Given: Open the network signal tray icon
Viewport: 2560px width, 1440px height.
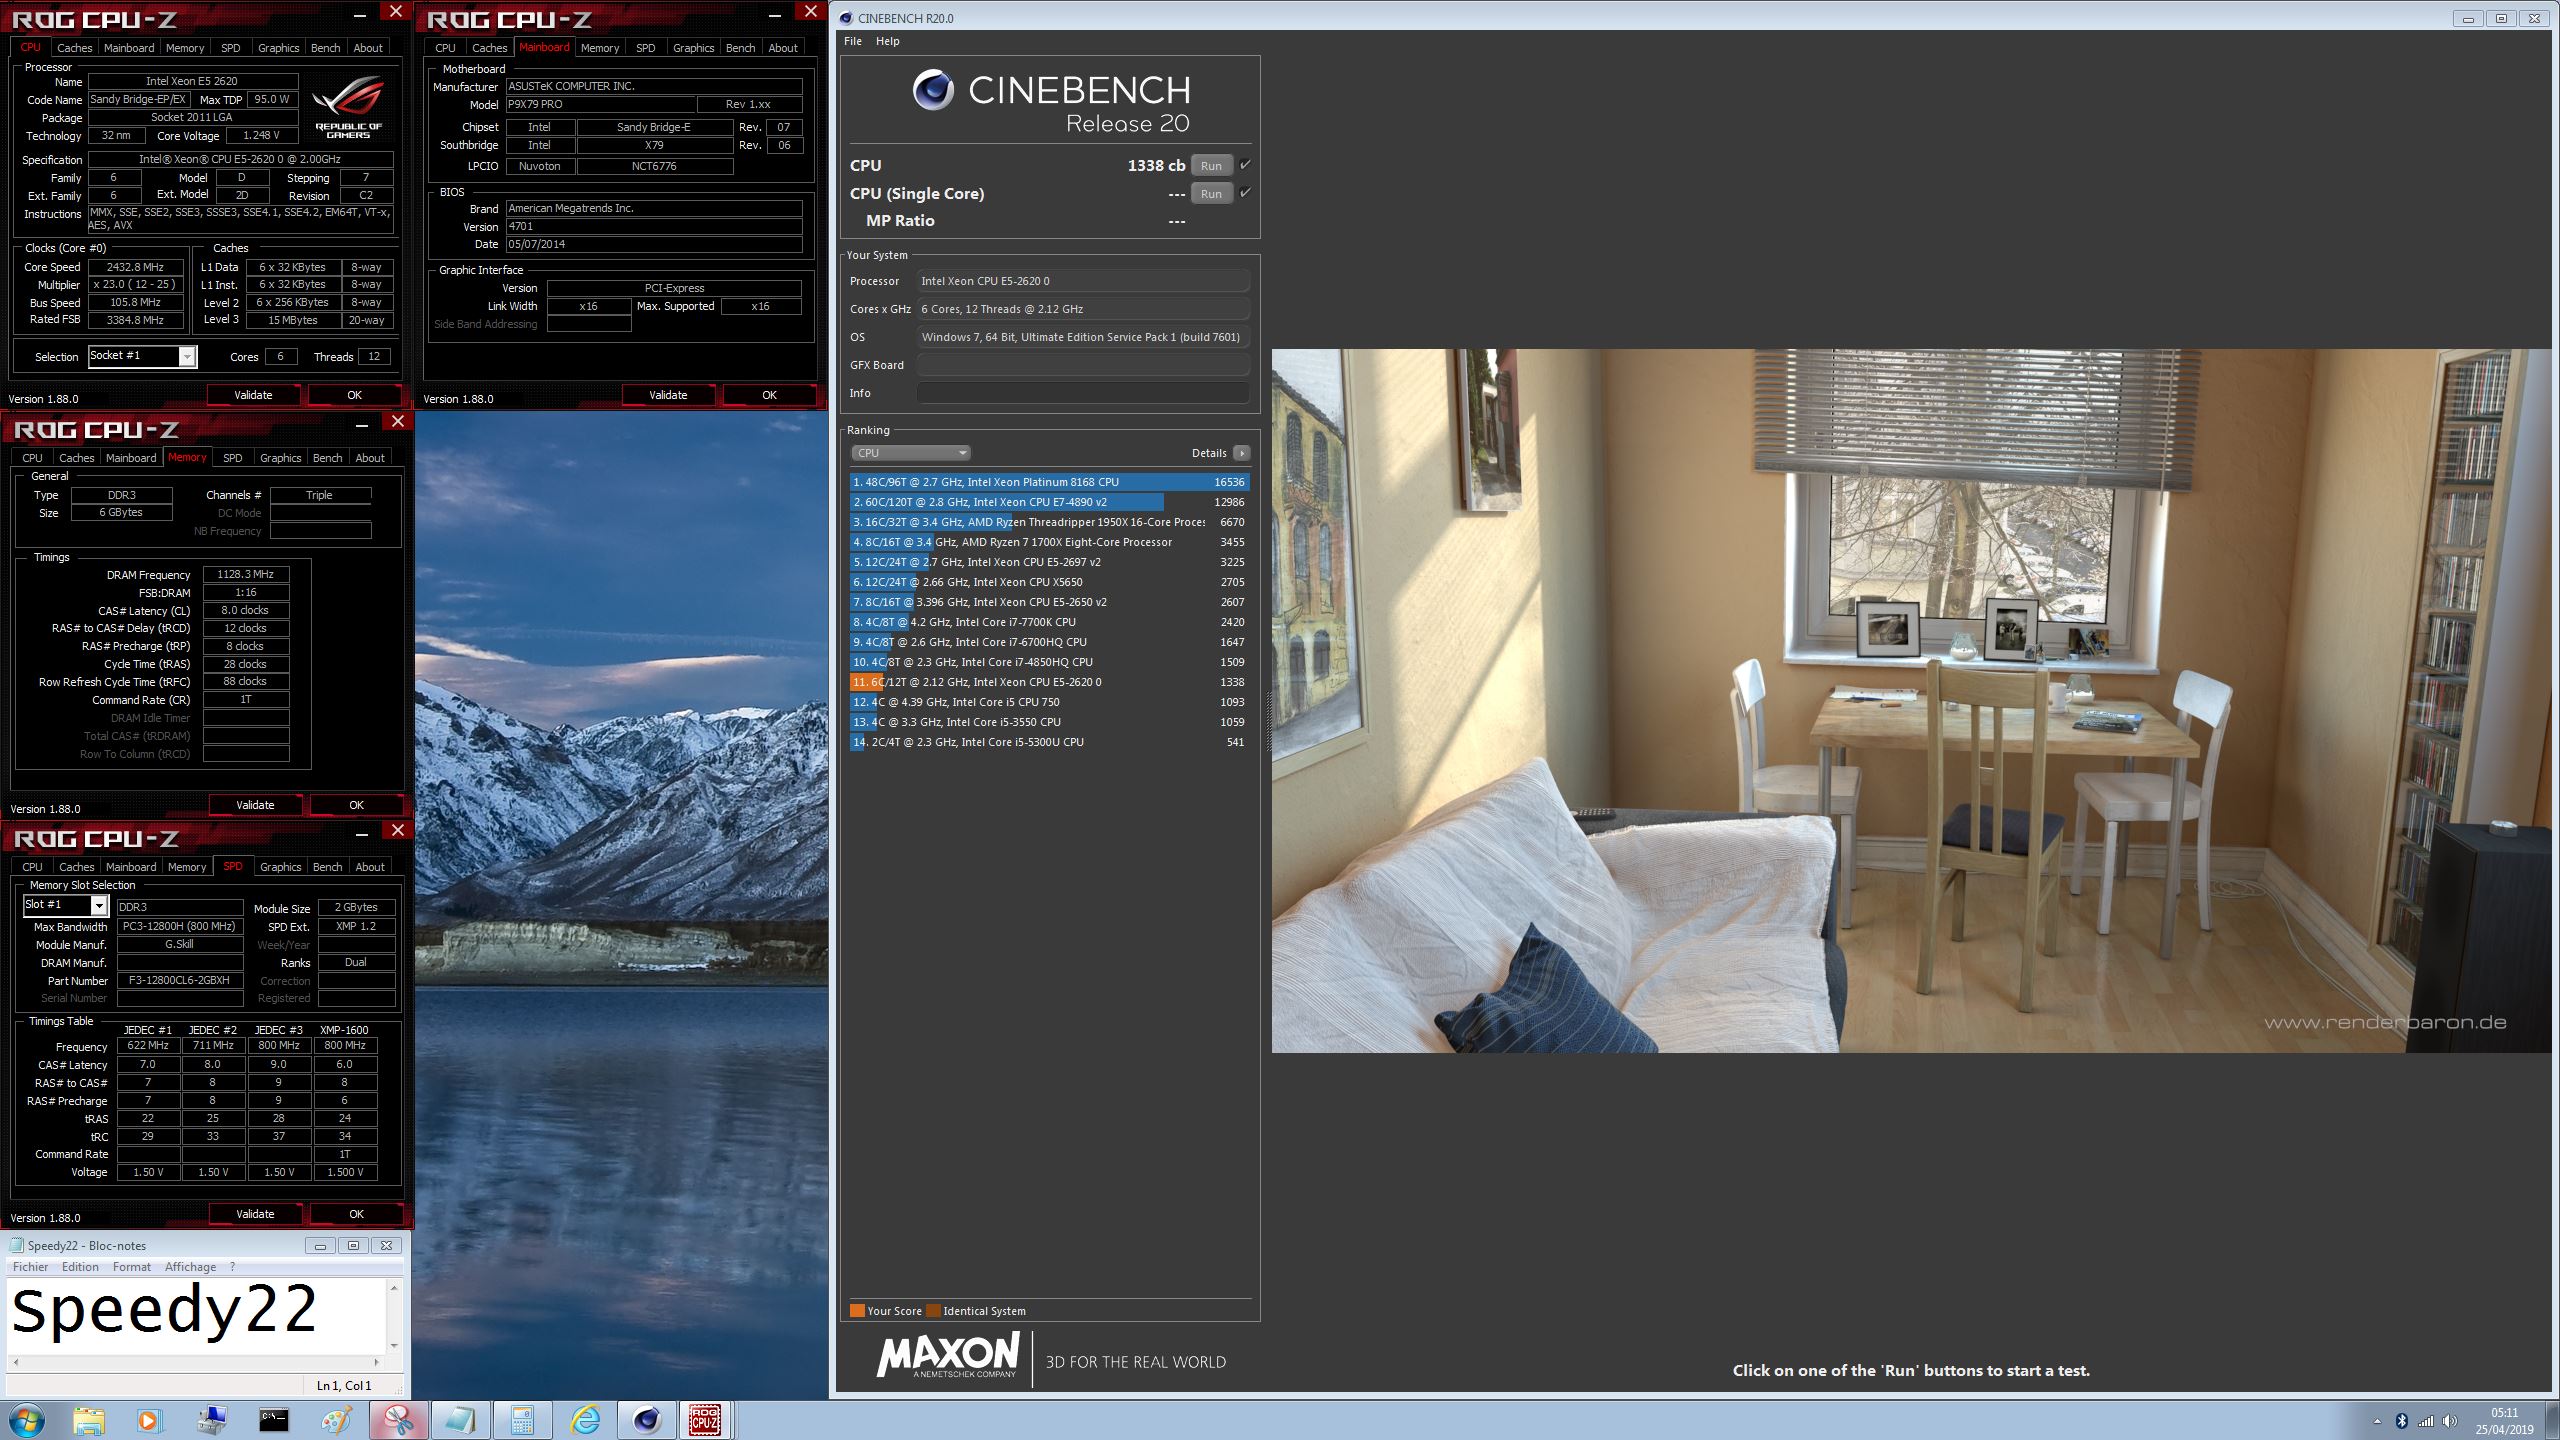Looking at the screenshot, I should [x=2426, y=1421].
